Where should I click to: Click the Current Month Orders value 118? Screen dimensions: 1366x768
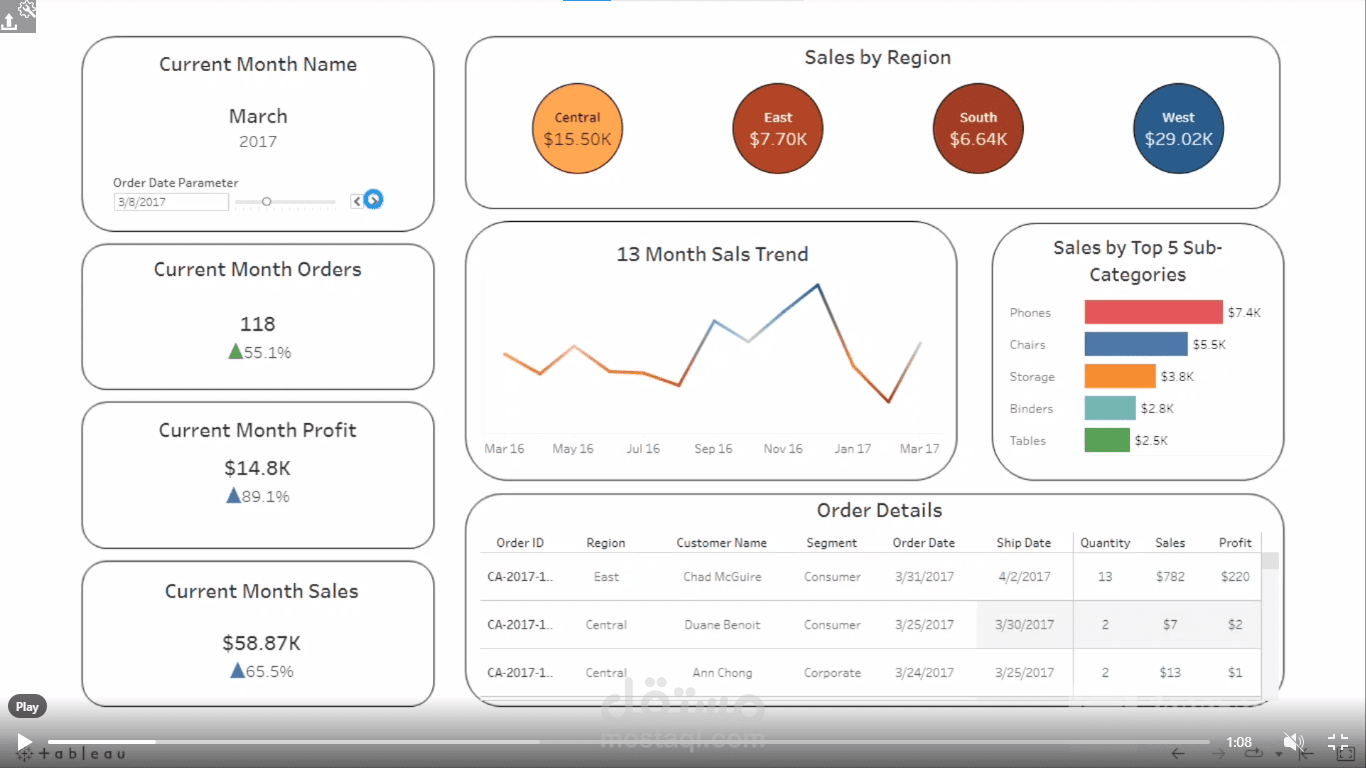click(258, 324)
